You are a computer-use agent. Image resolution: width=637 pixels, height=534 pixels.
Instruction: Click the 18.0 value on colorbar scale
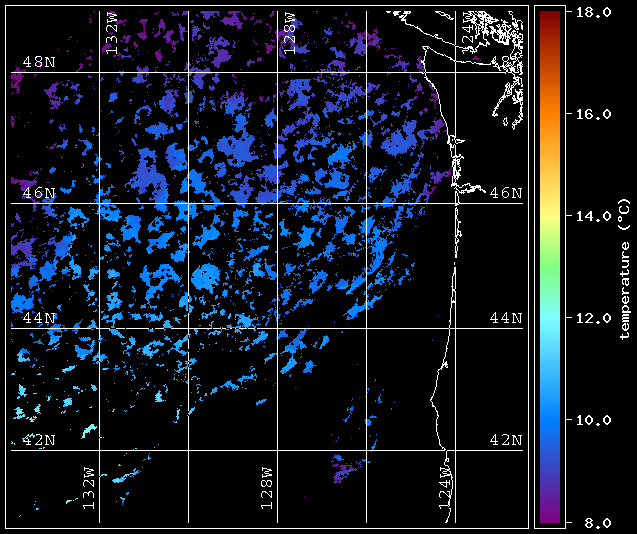tap(594, 12)
